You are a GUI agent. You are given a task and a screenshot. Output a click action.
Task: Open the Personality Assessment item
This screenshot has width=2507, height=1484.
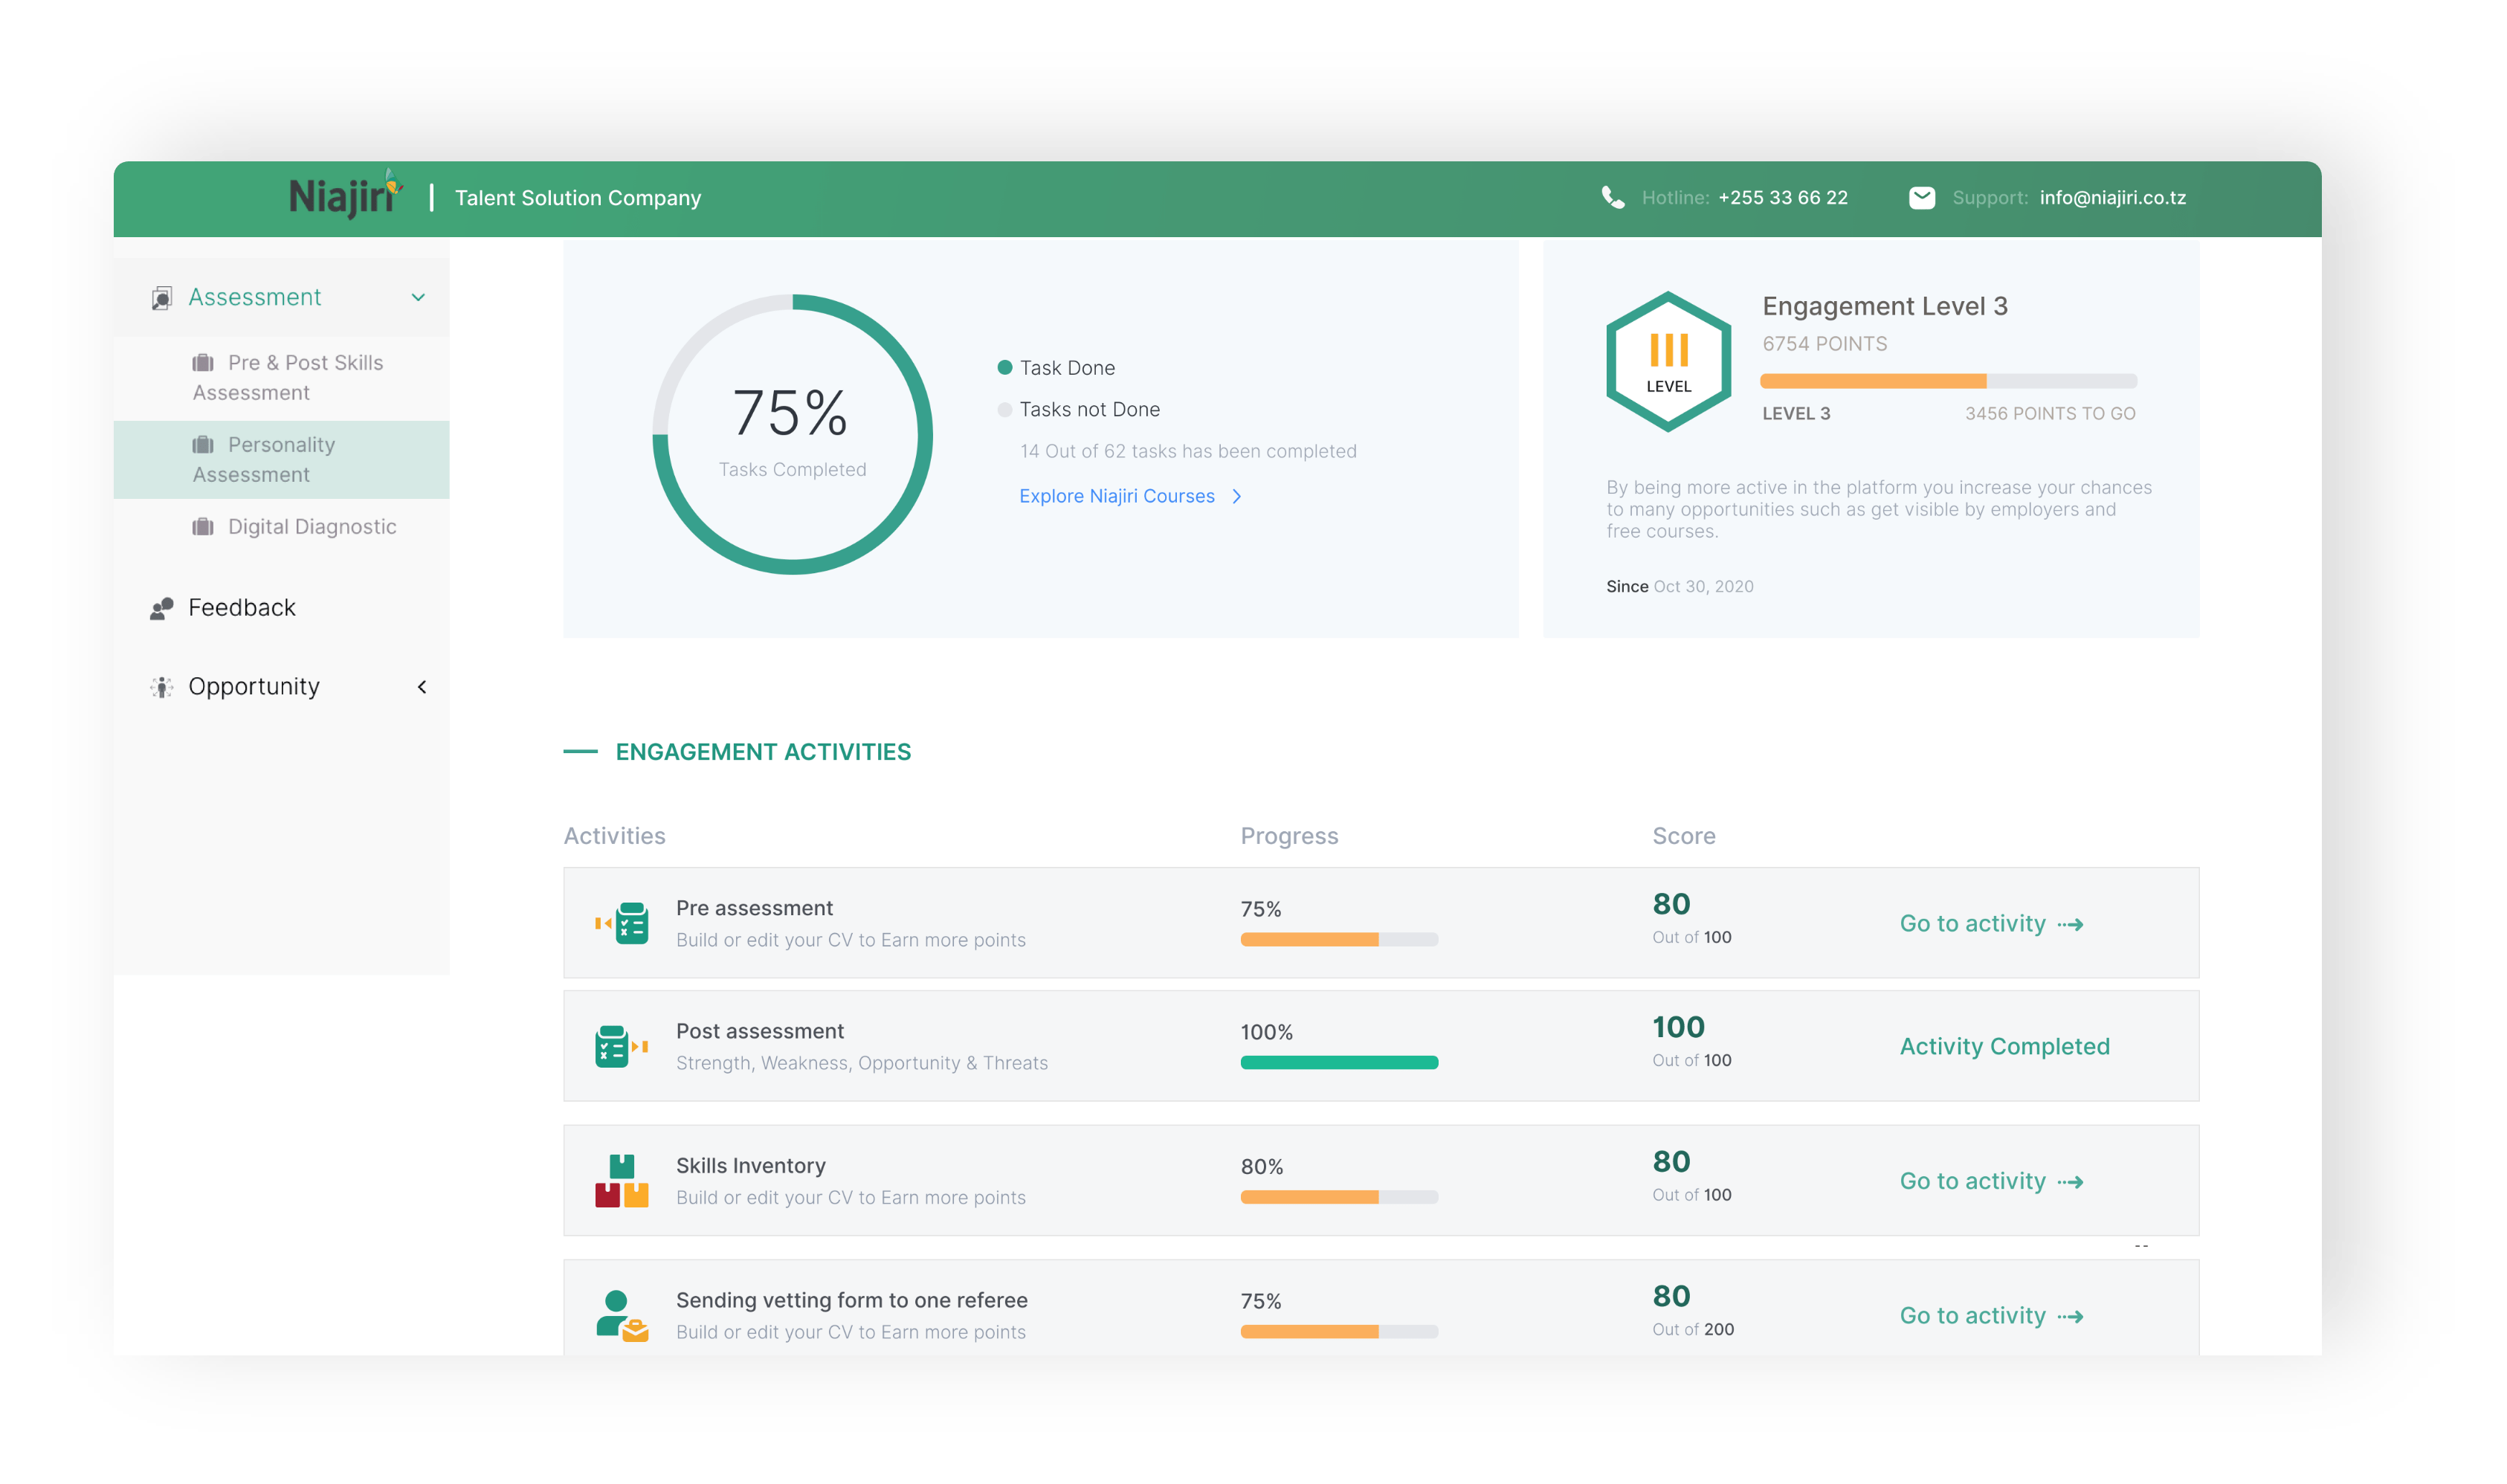tap(281, 459)
